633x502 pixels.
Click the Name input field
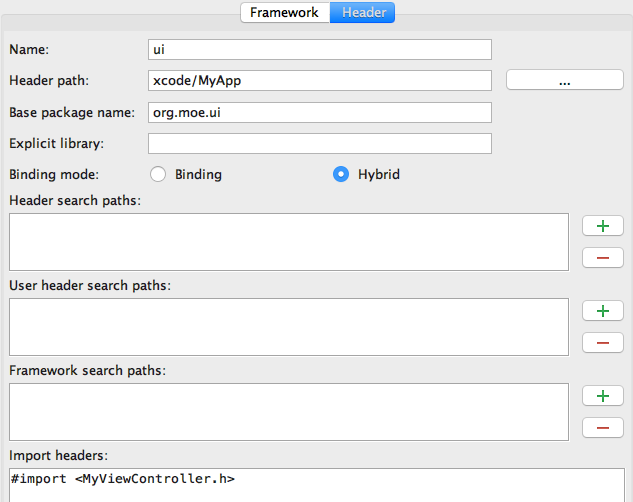tap(320, 50)
